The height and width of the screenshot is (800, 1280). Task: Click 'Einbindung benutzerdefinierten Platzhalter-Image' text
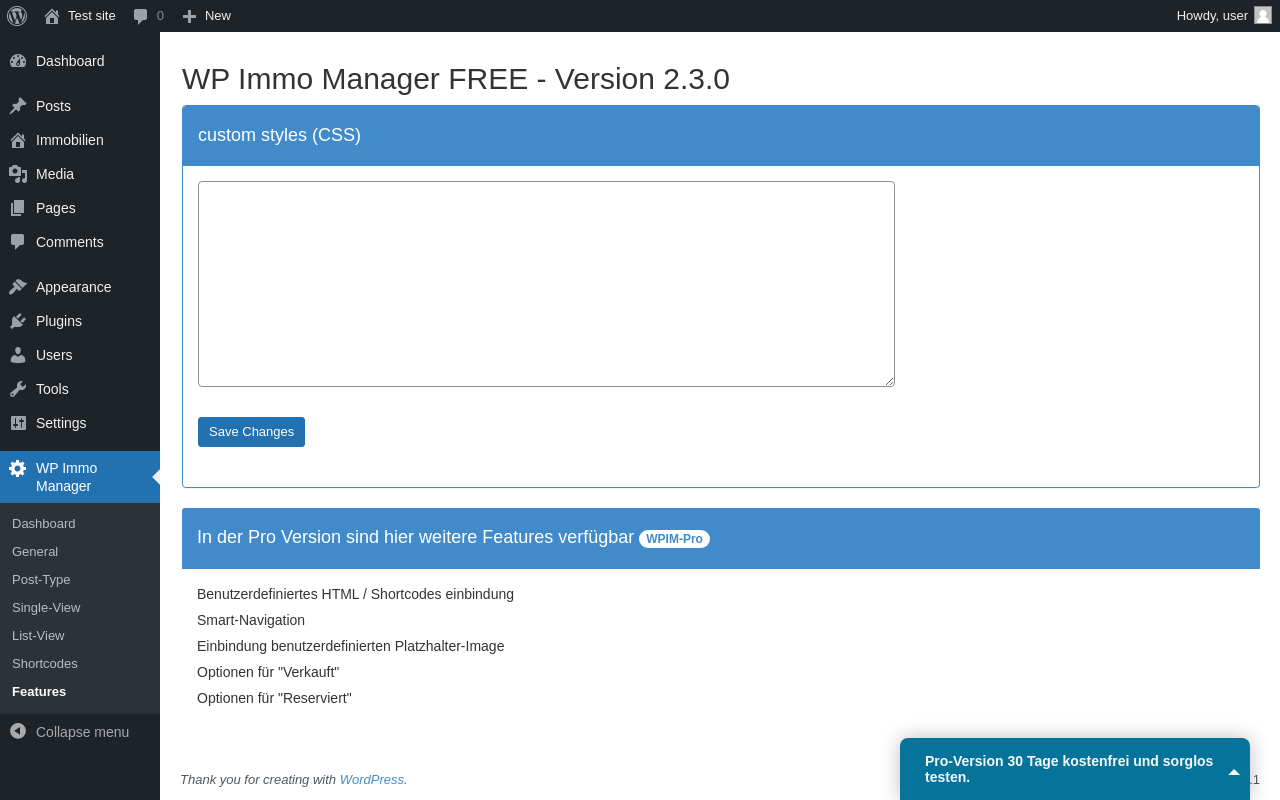[x=351, y=646]
